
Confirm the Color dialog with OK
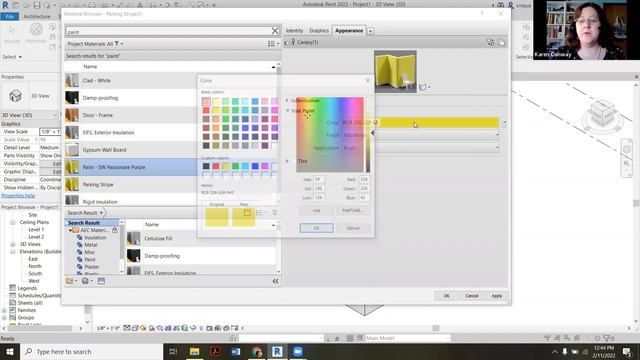pos(316,228)
